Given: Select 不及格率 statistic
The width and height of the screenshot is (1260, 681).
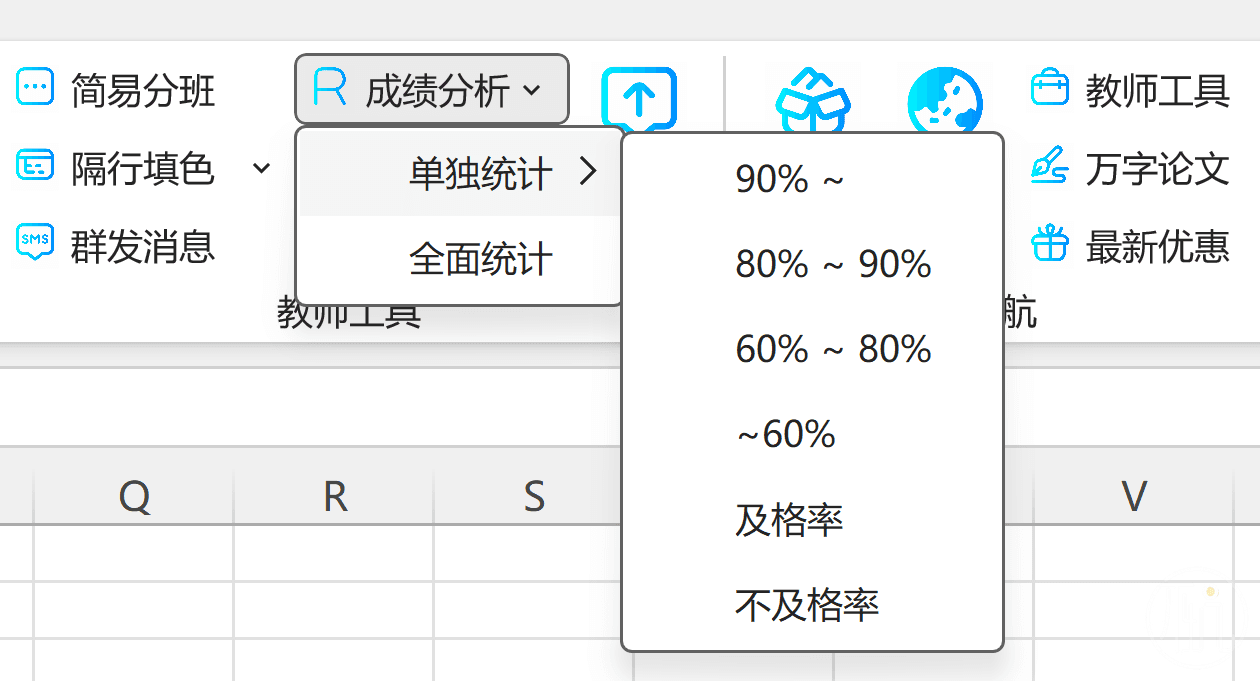Looking at the screenshot, I should tap(807, 604).
